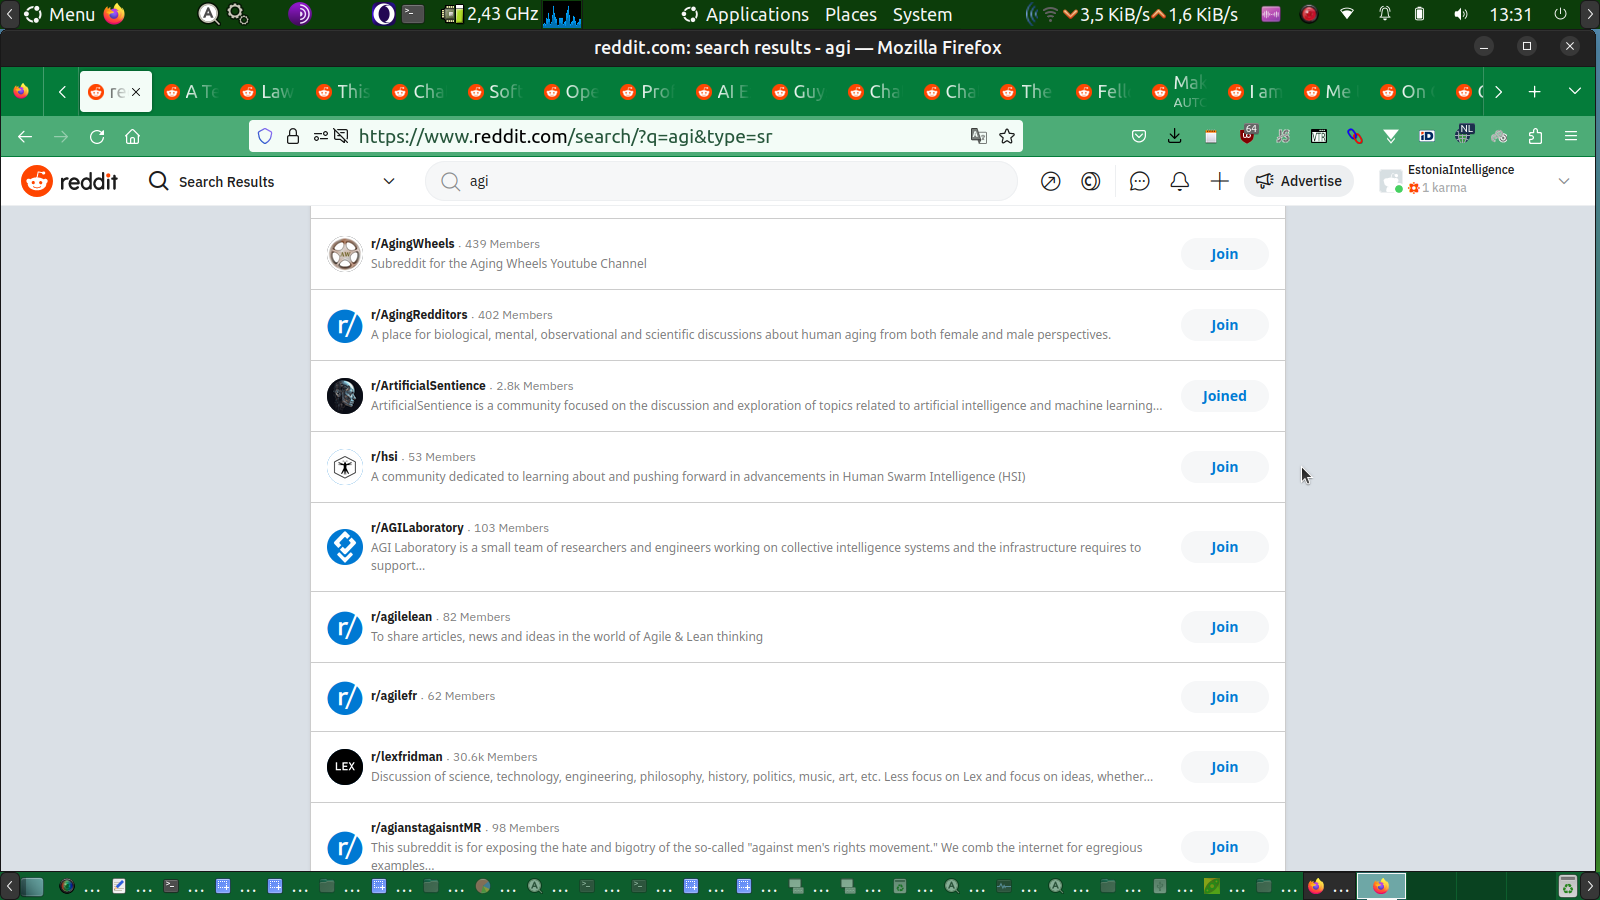
Task: Click the power icon in top panel
Action: coord(1560,14)
